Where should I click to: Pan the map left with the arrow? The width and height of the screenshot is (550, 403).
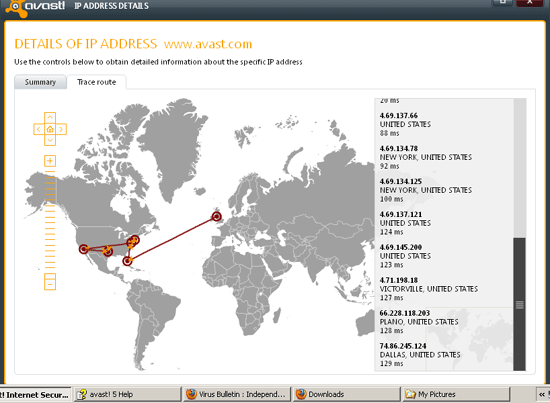(x=39, y=129)
